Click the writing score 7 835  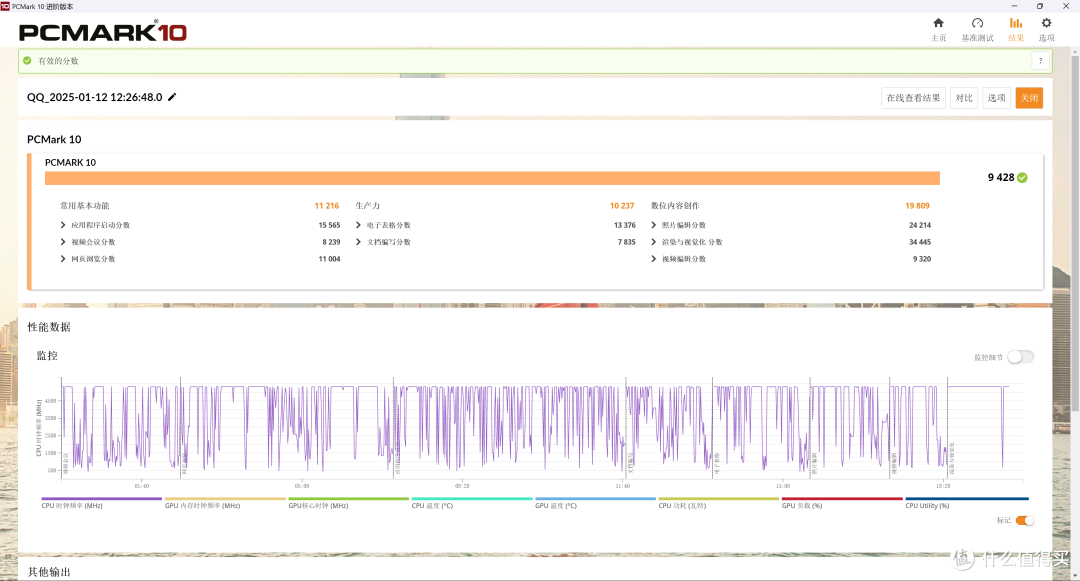pos(627,242)
